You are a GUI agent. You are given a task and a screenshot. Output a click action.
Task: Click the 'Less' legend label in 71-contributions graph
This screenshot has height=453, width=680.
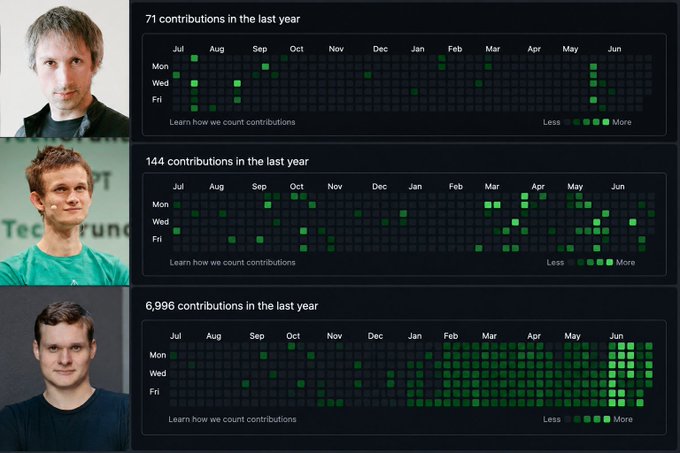(x=551, y=122)
